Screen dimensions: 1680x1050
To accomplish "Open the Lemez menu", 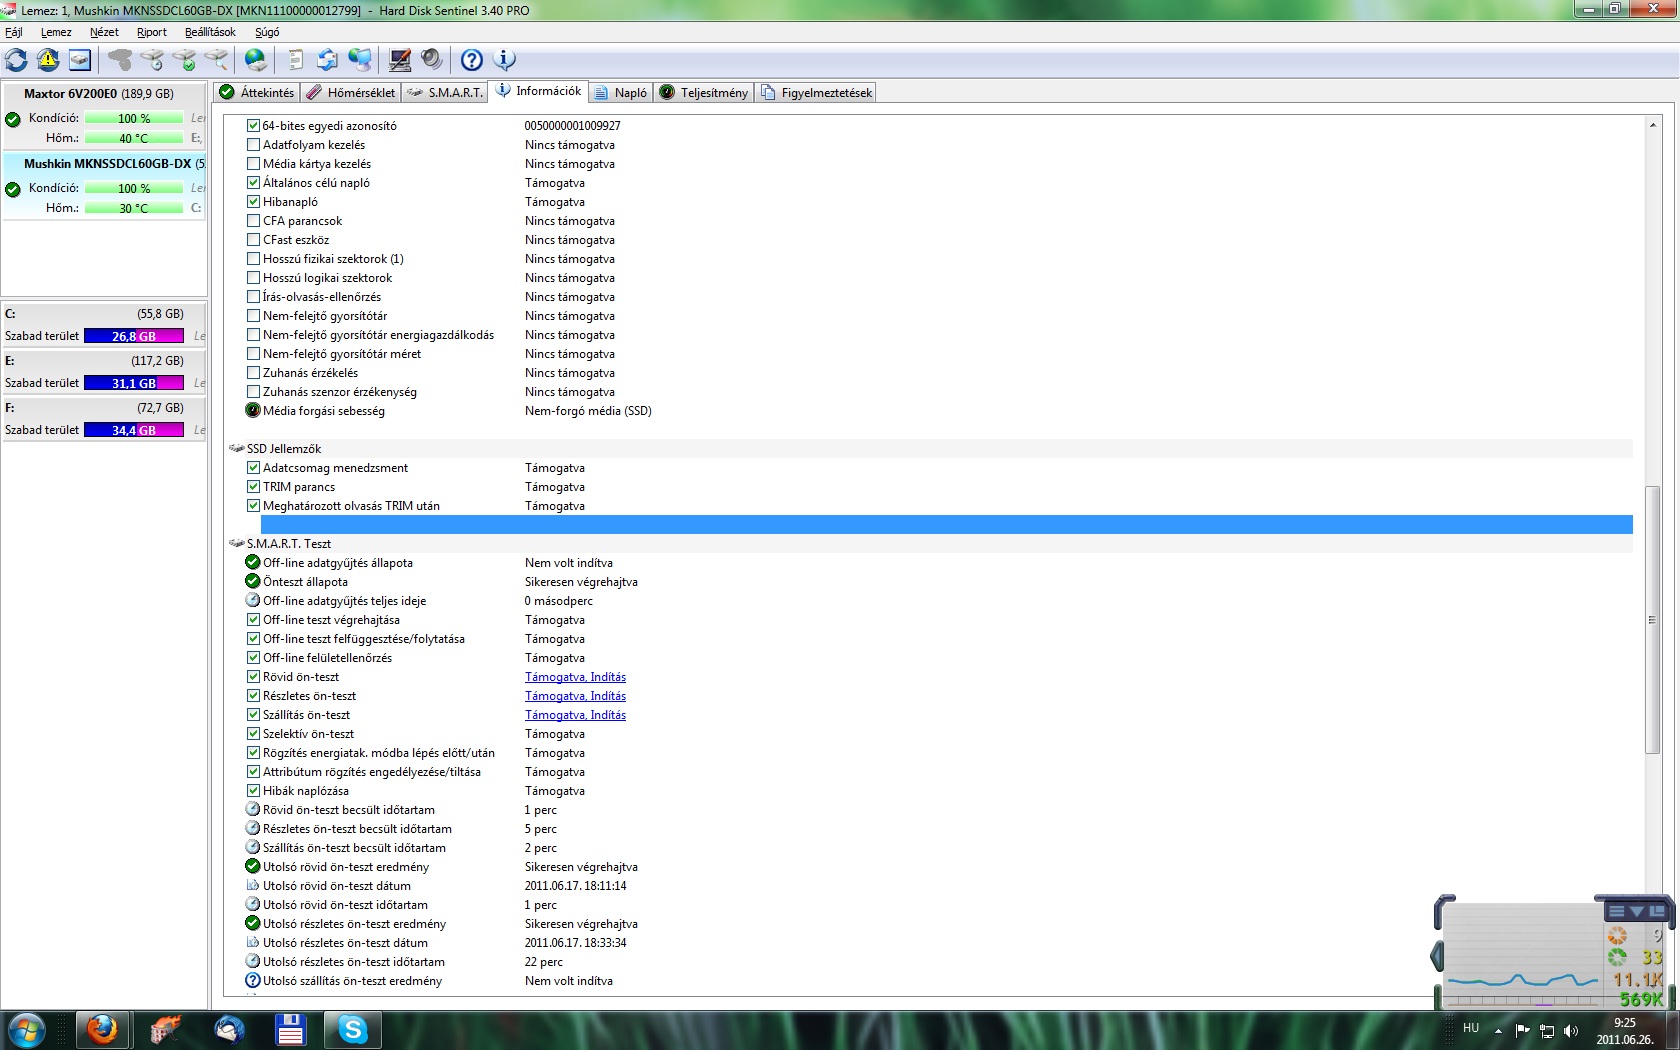I will coord(56,32).
